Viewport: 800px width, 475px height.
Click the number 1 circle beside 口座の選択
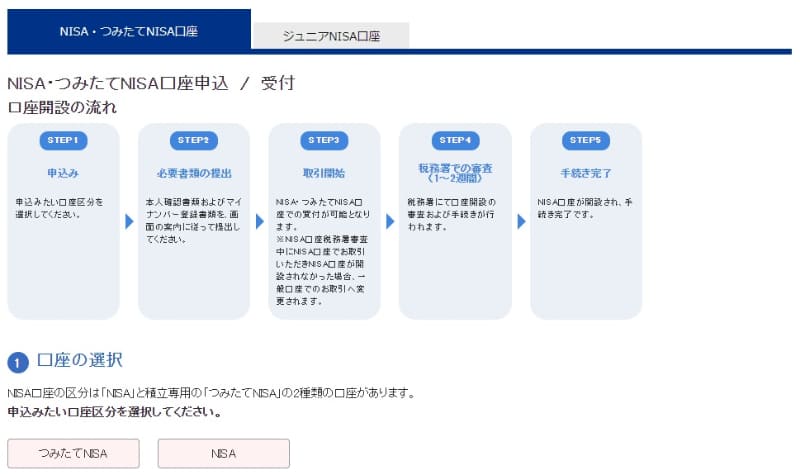[18, 363]
